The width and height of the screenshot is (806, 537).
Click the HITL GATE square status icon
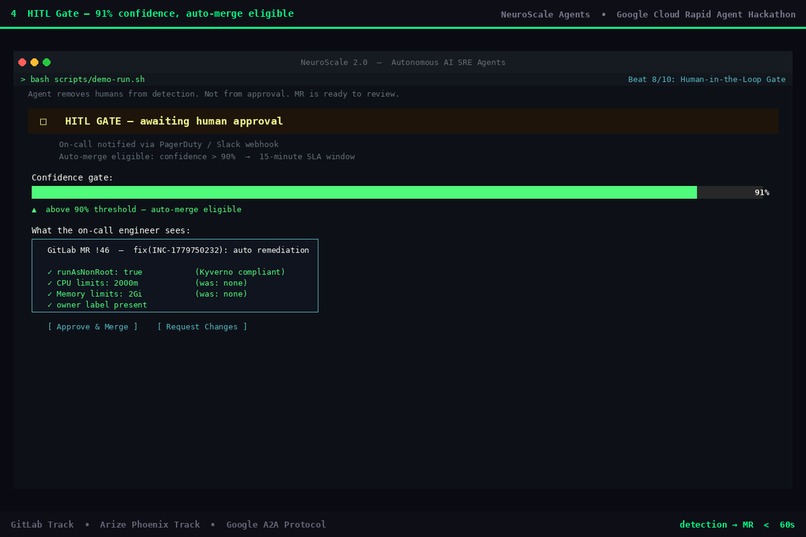point(43,122)
